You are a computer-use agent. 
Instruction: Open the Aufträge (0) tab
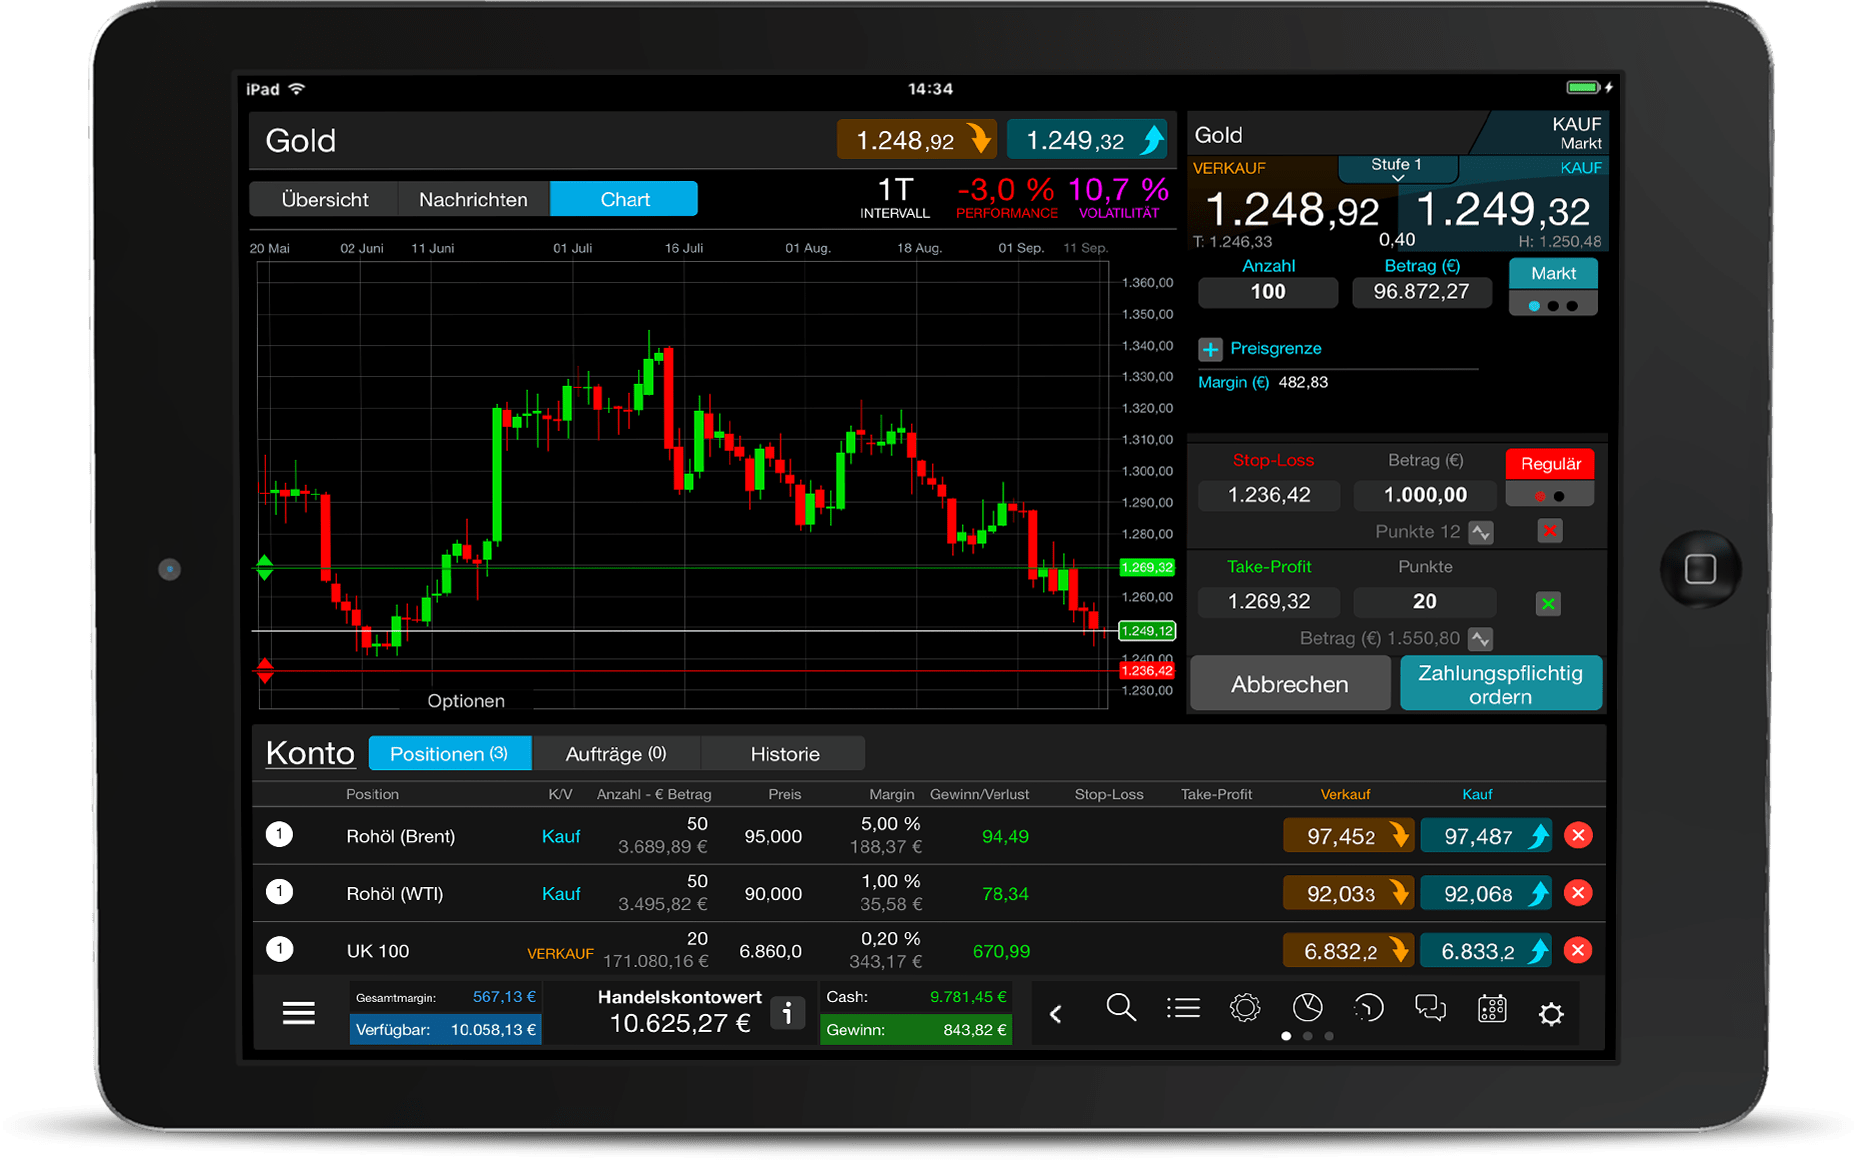(616, 754)
